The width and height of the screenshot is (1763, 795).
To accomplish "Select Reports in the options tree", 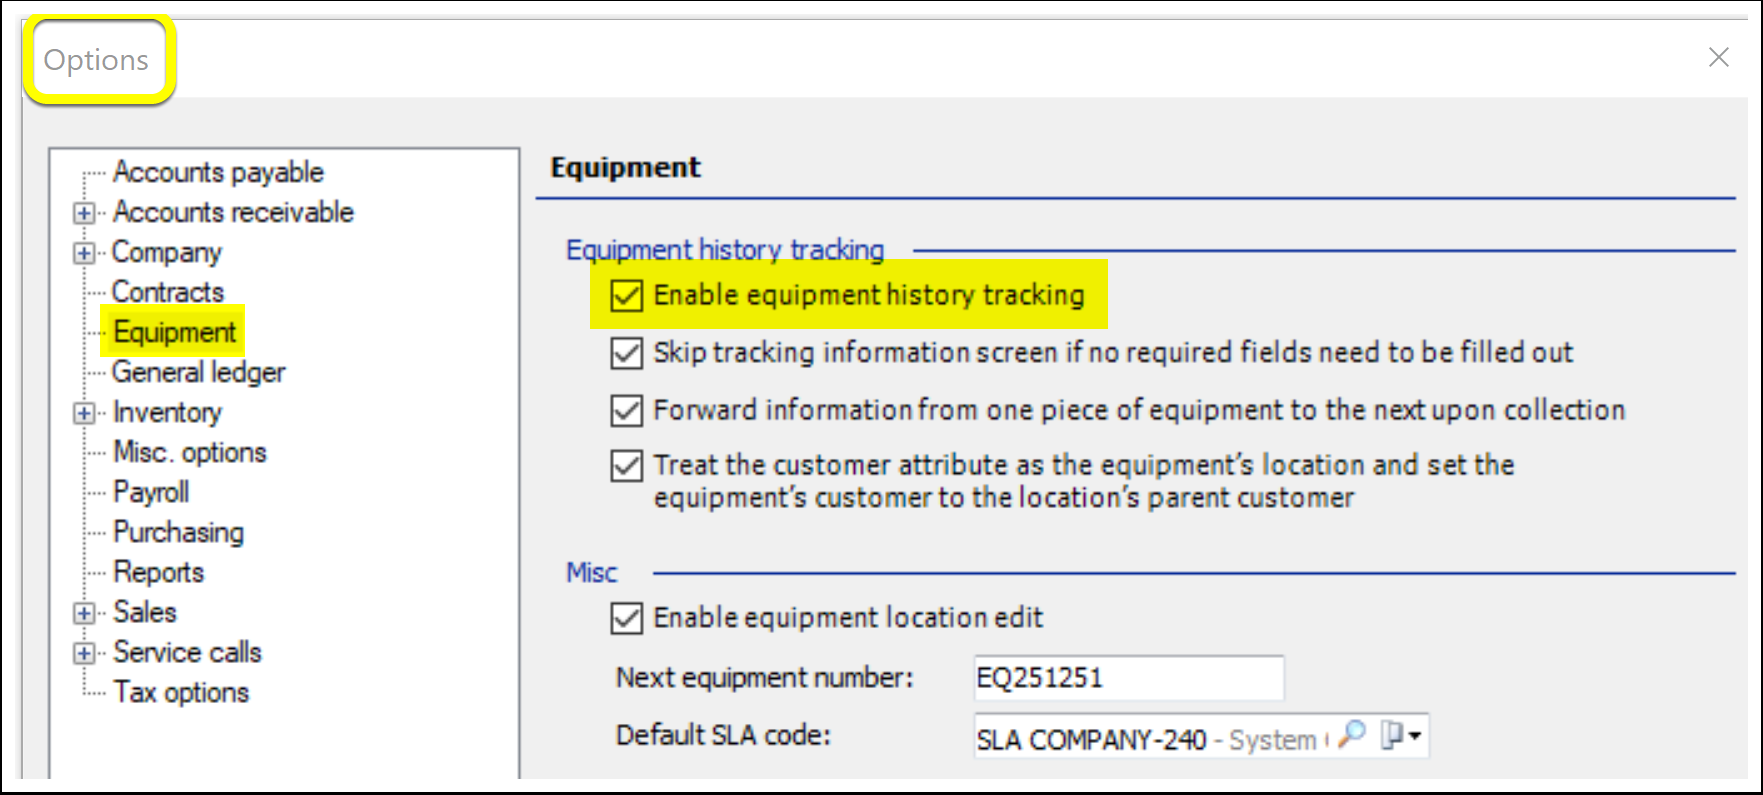I will point(158,572).
